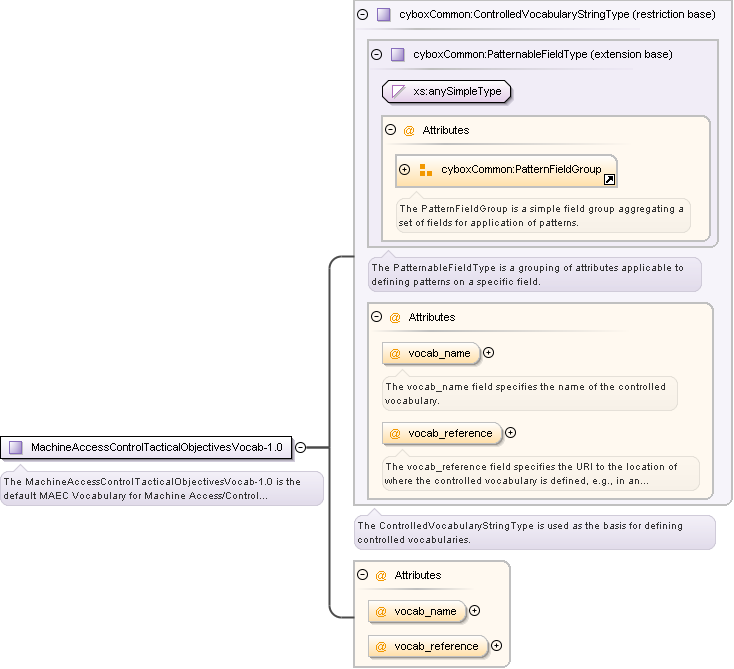Click the PatternFieldGroup orange group icon
Image resolution: width=734 pixels, height=669 pixels.
[426, 170]
